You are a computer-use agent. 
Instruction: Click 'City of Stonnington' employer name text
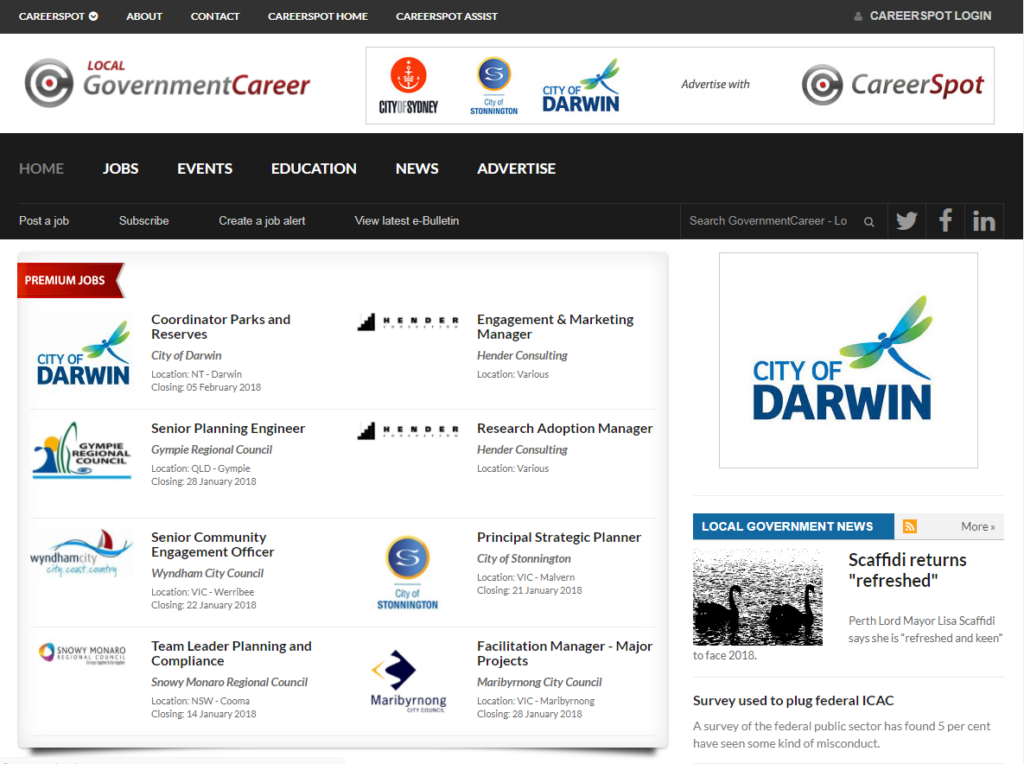(524, 559)
